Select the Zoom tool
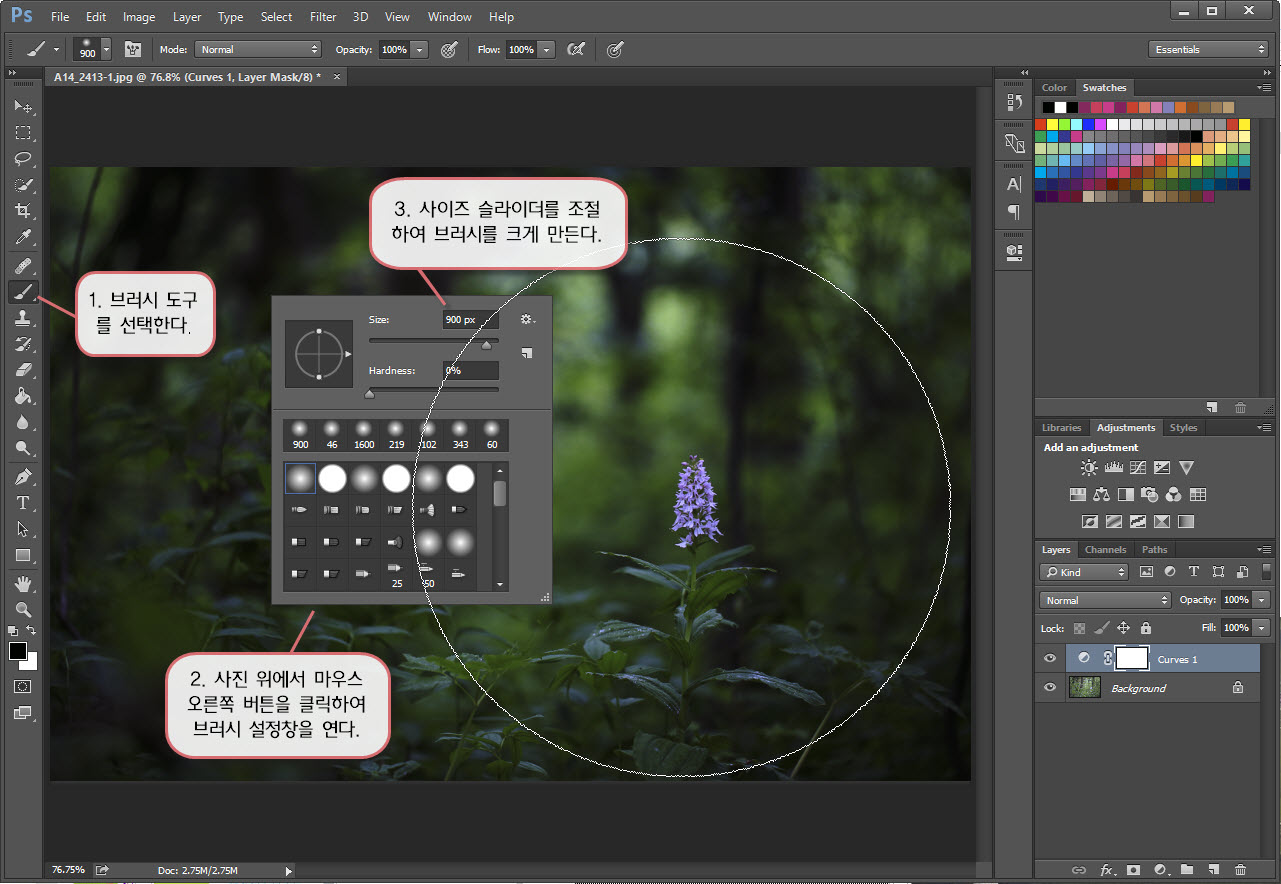The height and width of the screenshot is (884, 1281). [23, 609]
